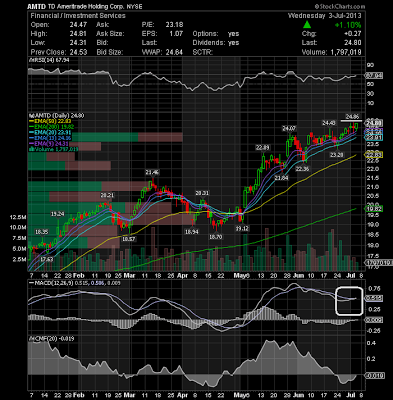Click the '19.24' January price annotation
The width and height of the screenshot is (393, 400).
(x=57, y=214)
